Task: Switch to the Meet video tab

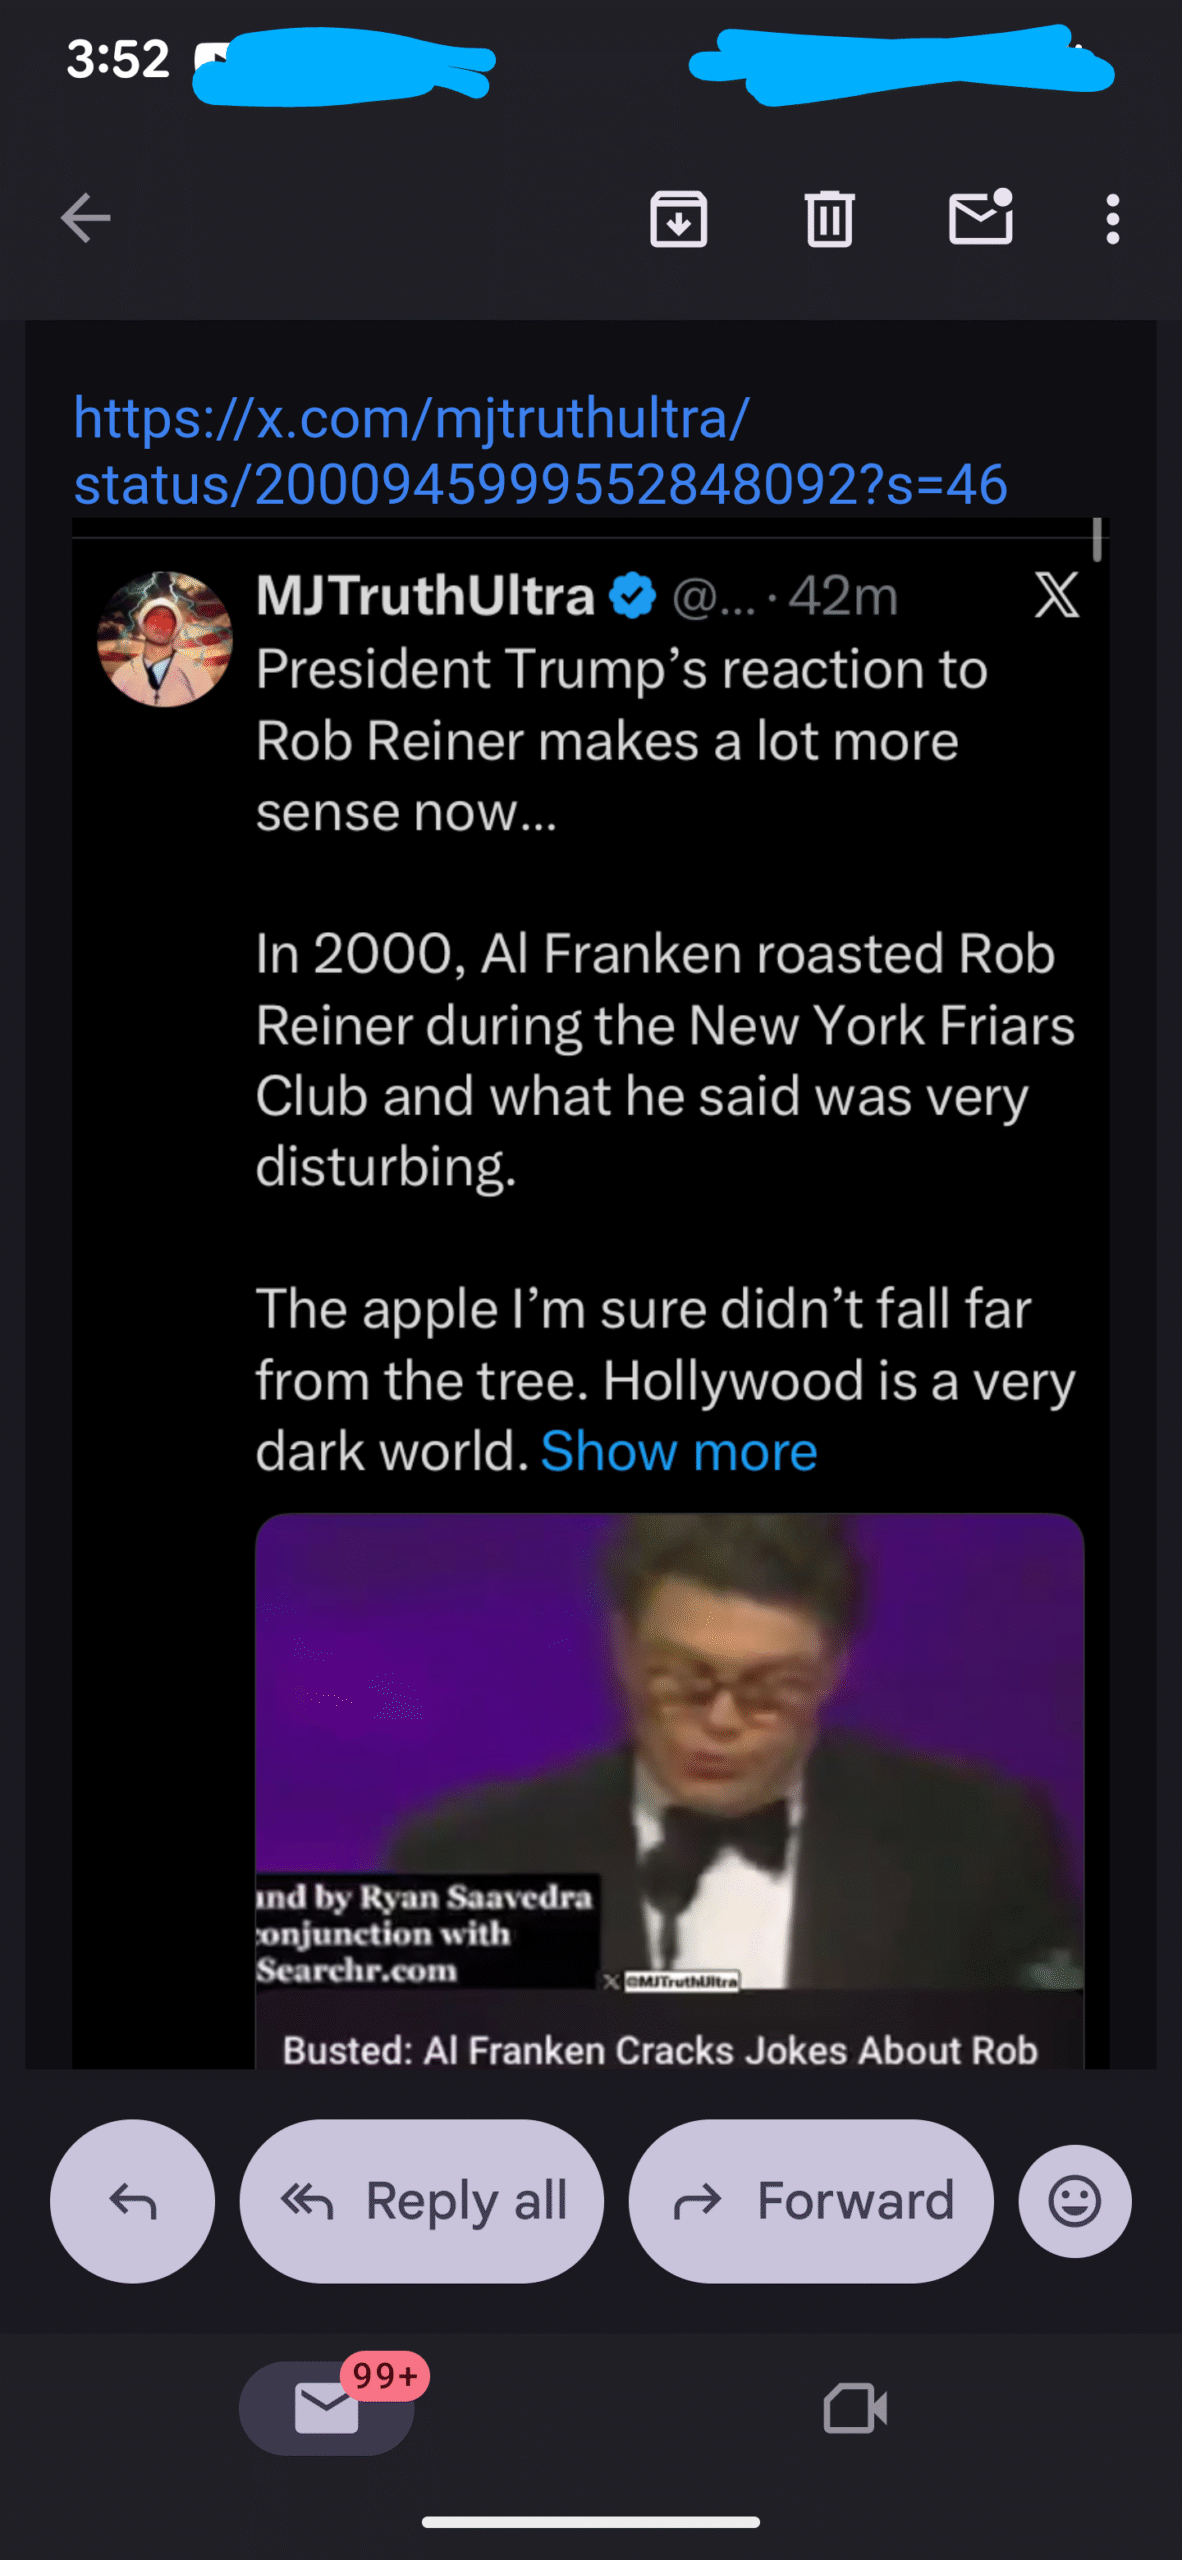Action: click(855, 2407)
